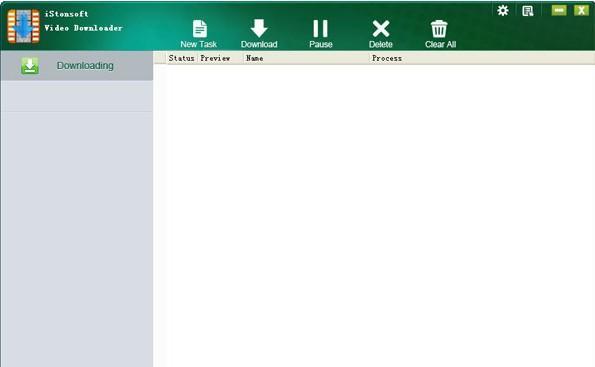Create a New Task

click(x=199, y=34)
